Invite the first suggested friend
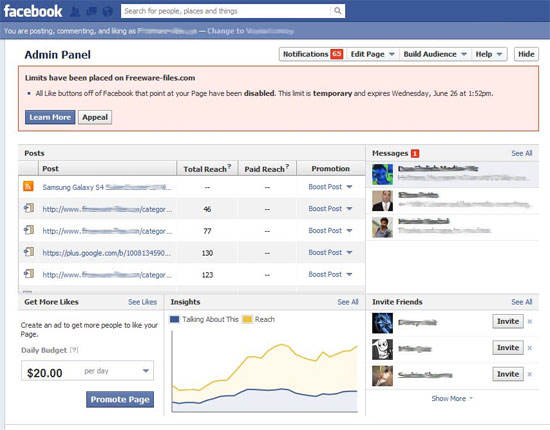The width and height of the screenshot is (550, 430). (508, 321)
